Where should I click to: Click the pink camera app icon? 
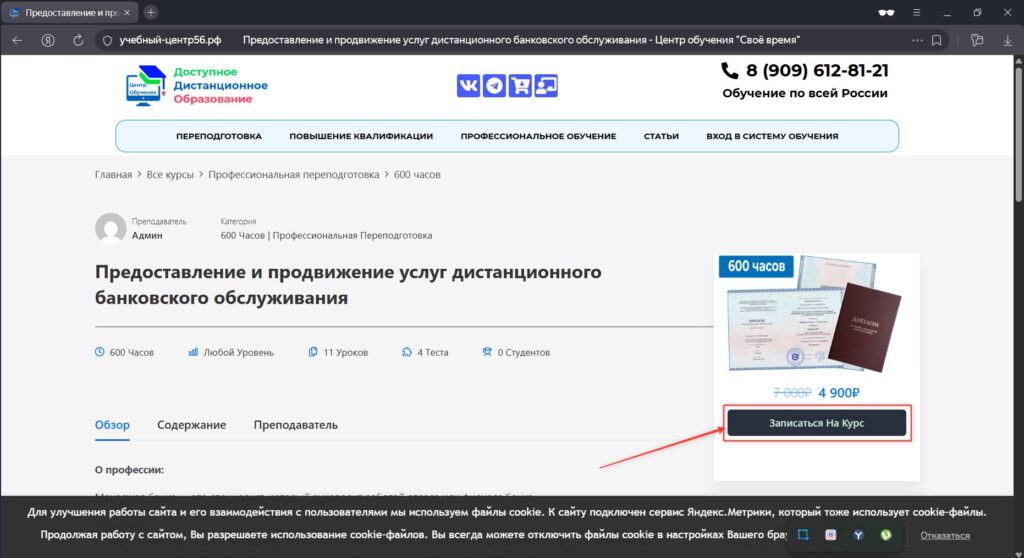tap(831, 534)
